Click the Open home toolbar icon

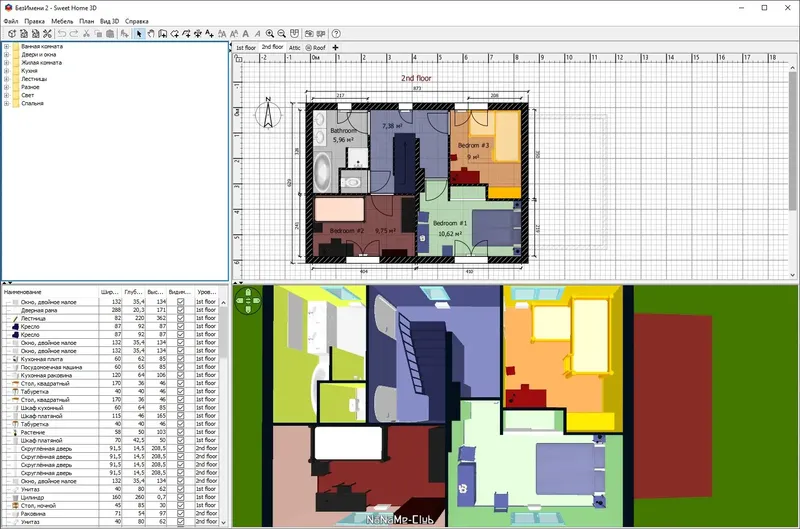point(23,34)
